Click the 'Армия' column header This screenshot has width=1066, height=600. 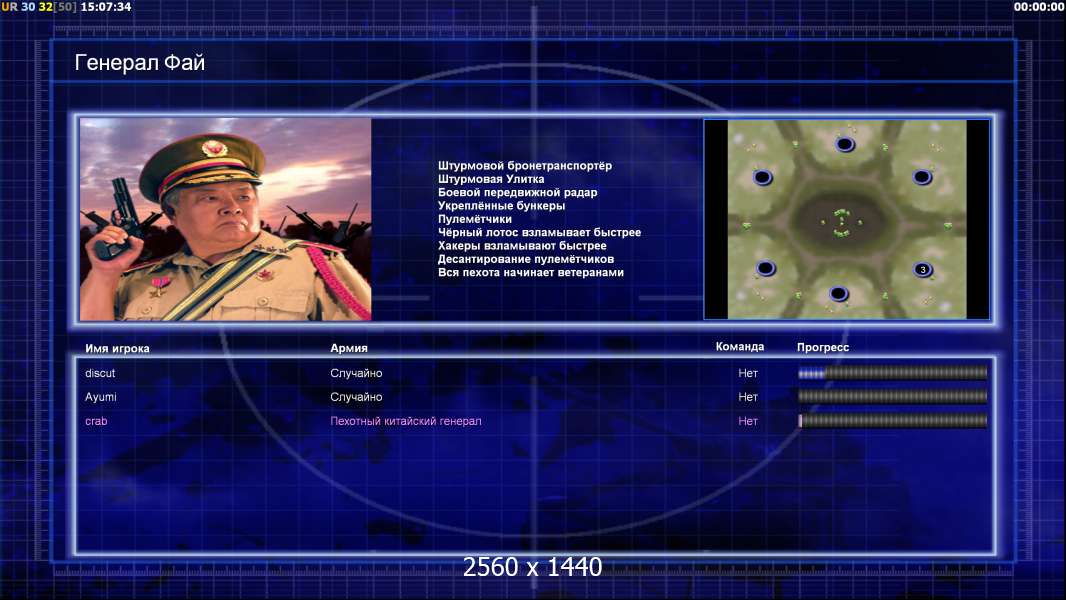coord(349,348)
